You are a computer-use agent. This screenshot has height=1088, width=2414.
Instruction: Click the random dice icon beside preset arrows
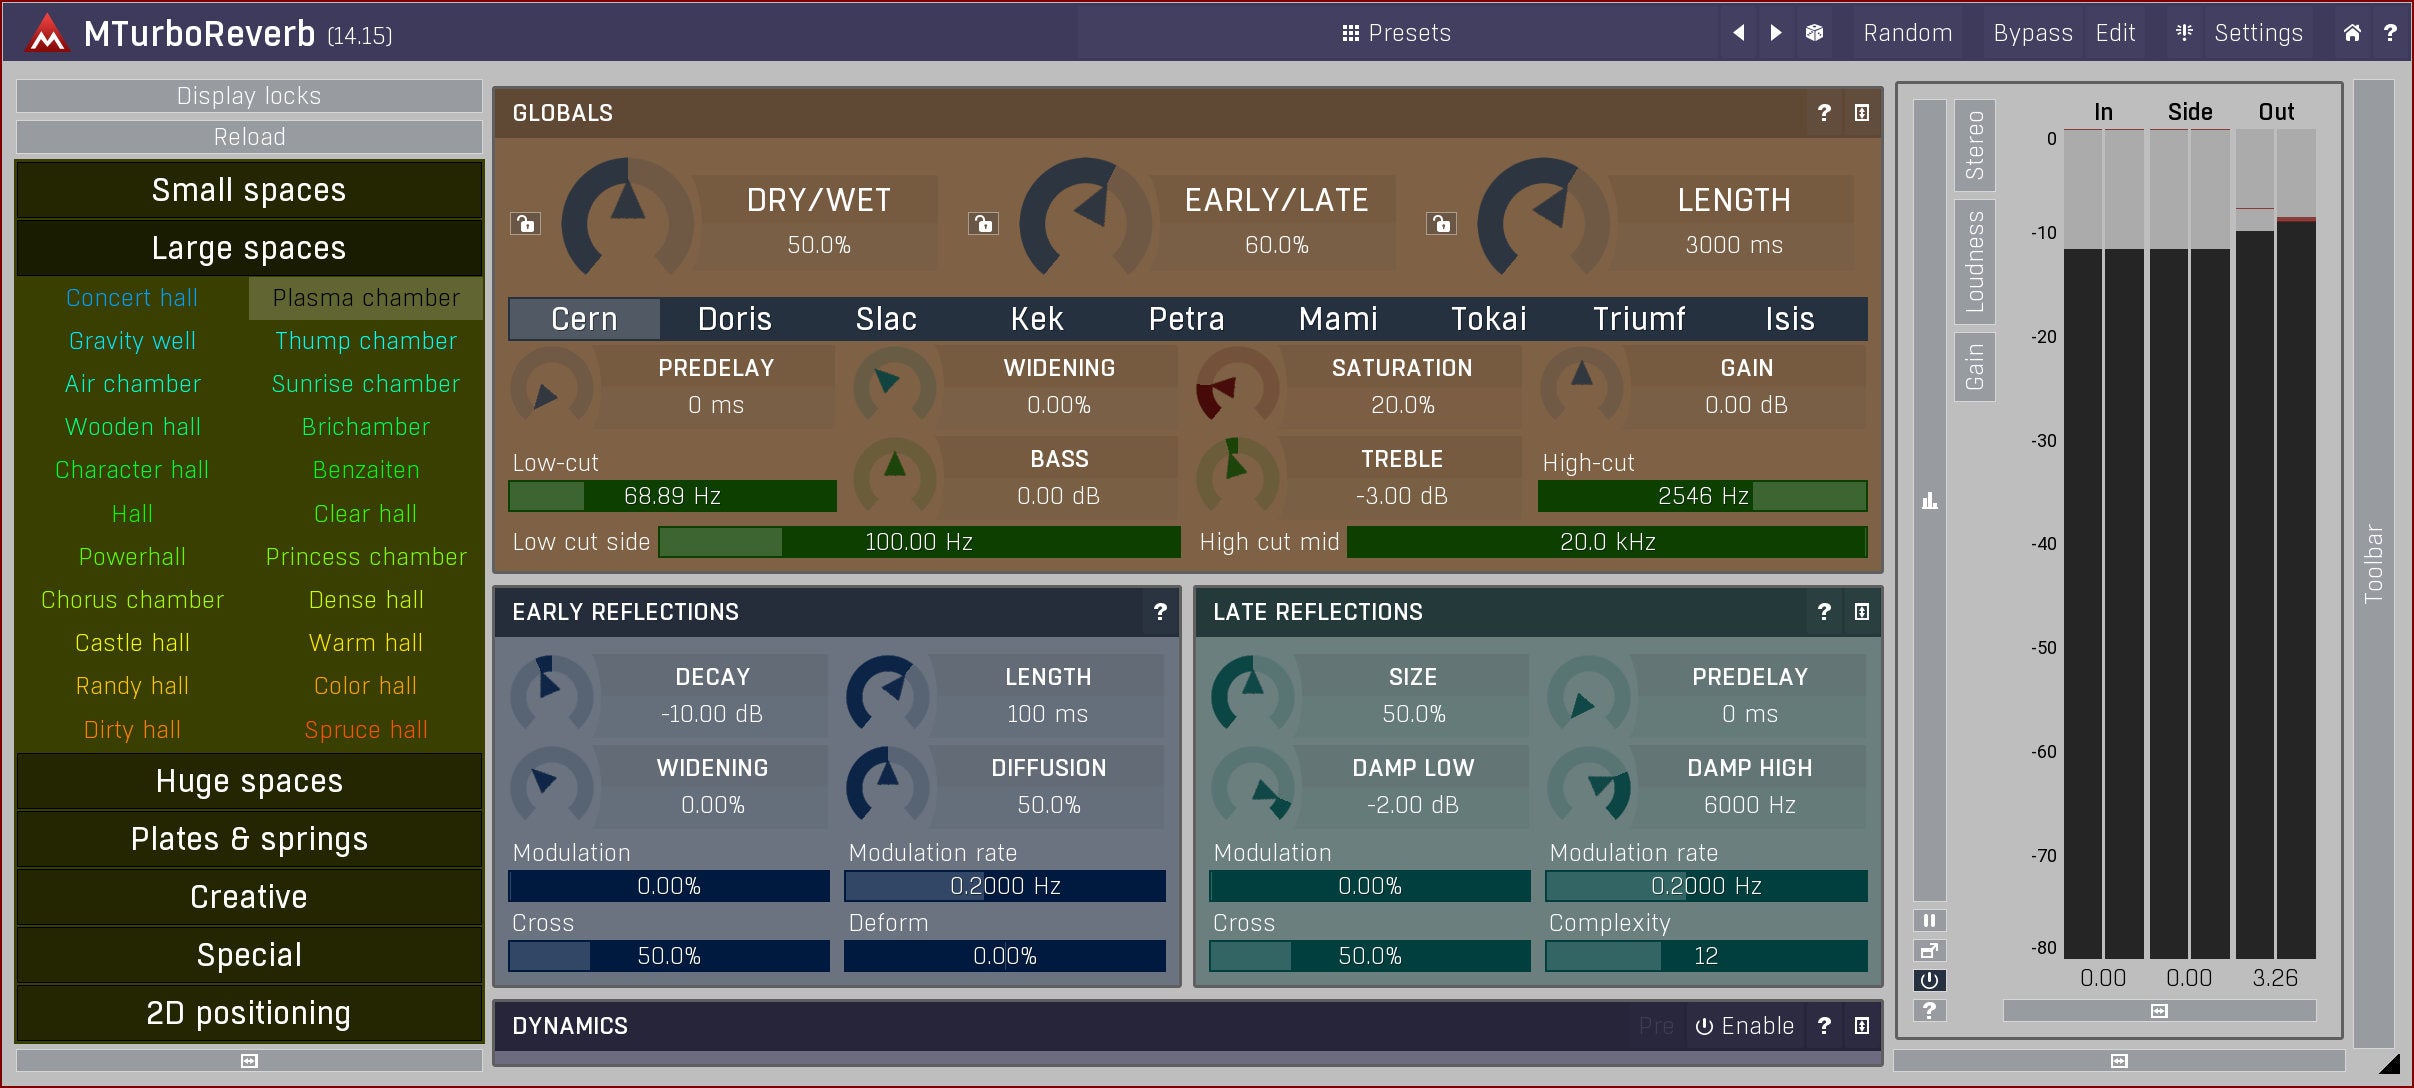(1814, 33)
